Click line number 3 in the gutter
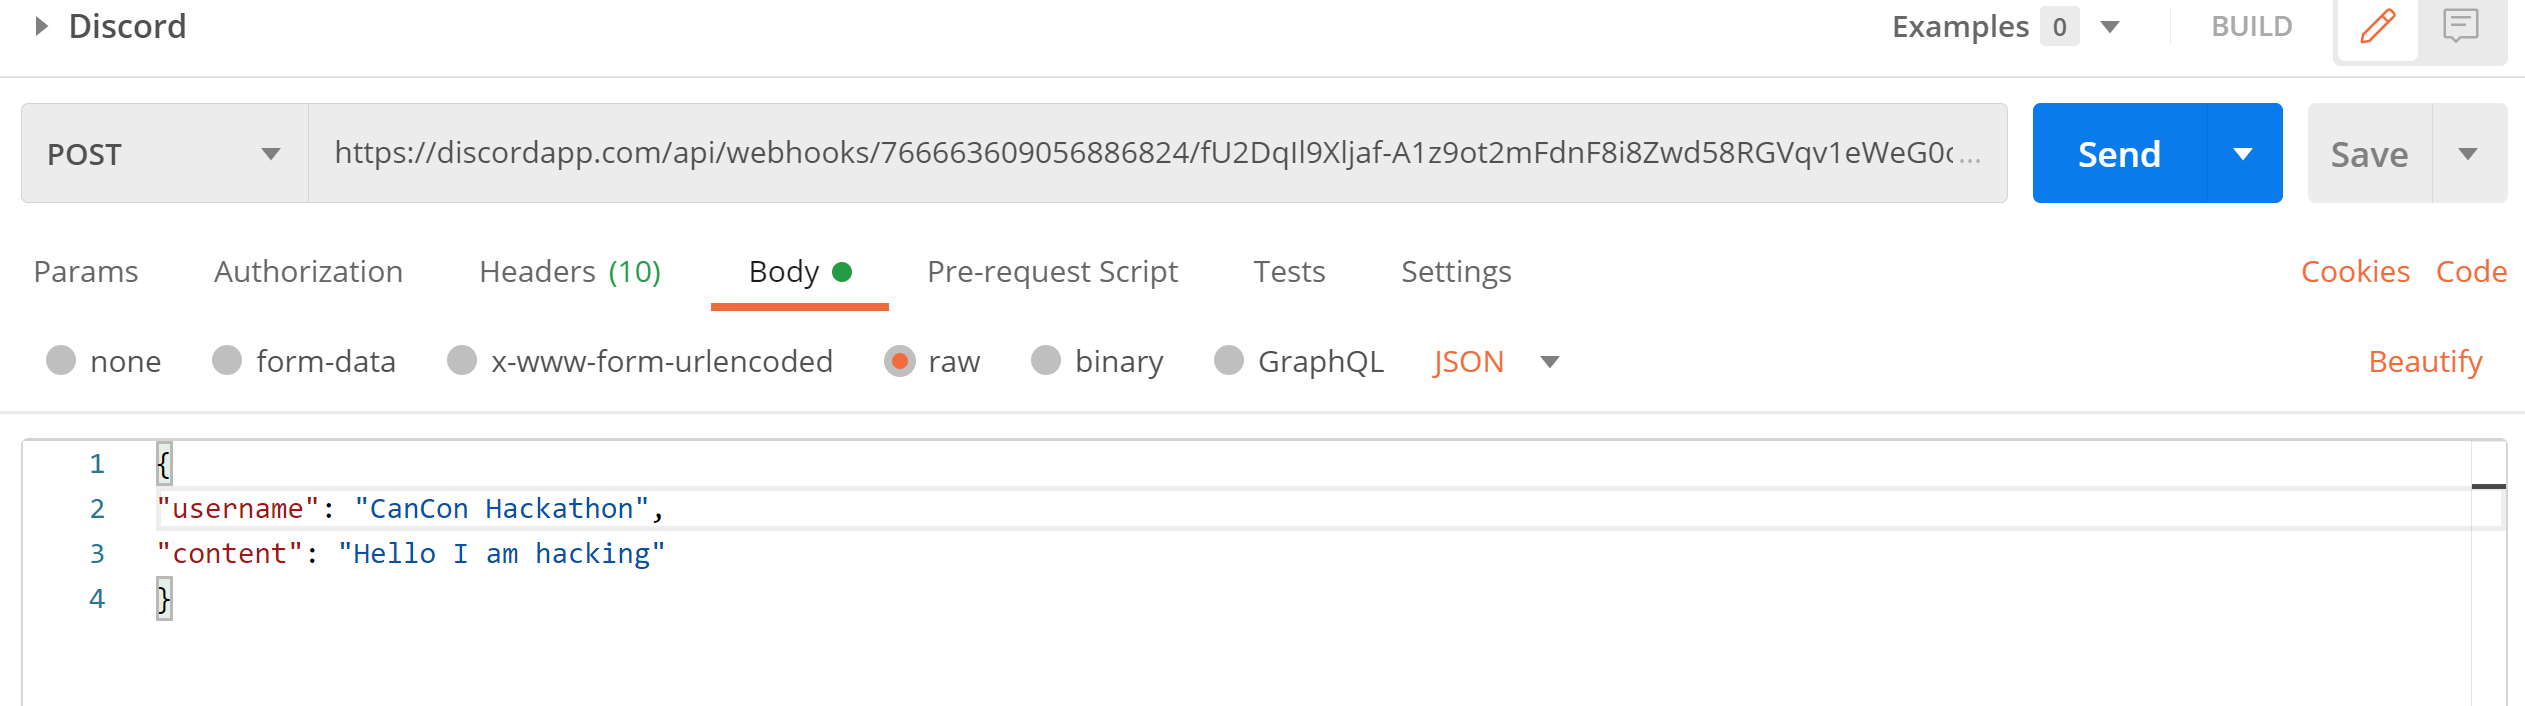The image size is (2525, 706). click(97, 554)
